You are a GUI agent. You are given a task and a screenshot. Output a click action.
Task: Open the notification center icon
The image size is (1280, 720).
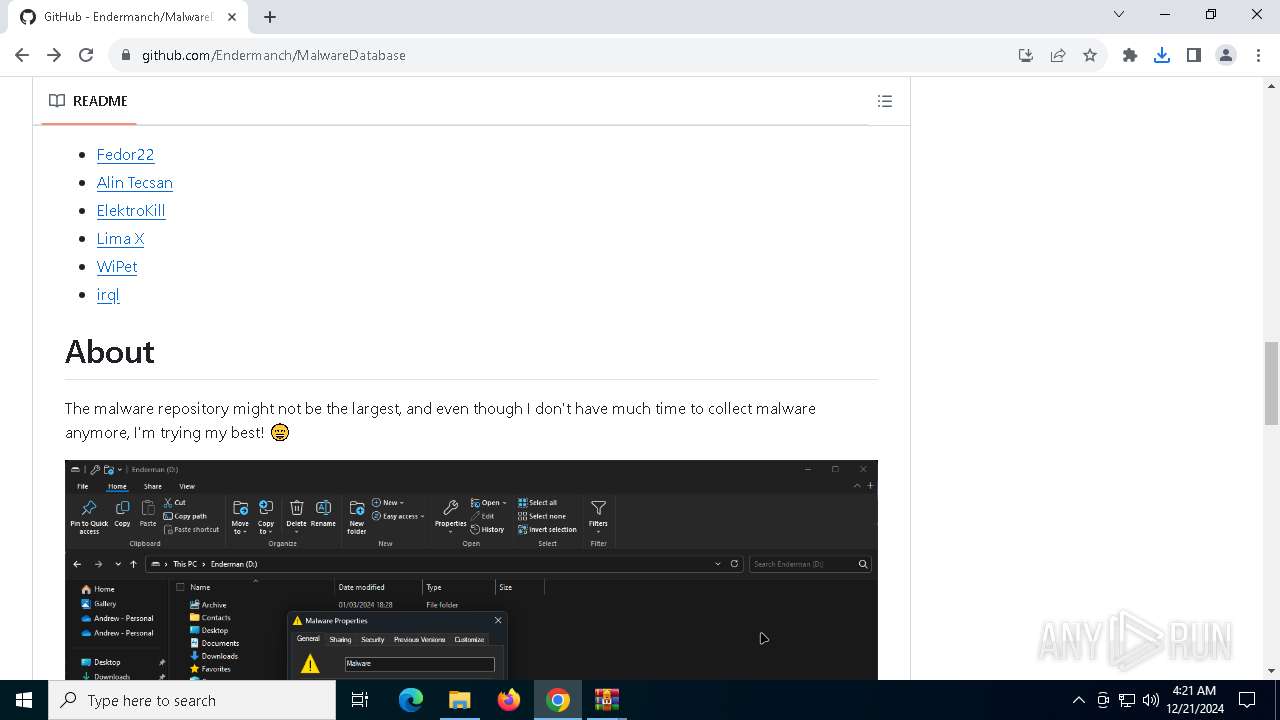click(1247, 700)
